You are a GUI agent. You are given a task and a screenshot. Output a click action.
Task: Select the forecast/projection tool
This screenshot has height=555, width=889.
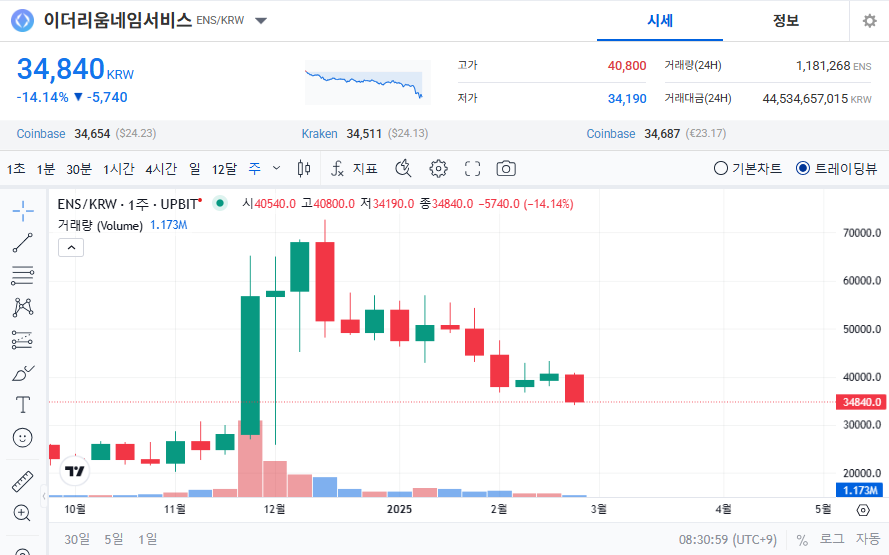23,340
